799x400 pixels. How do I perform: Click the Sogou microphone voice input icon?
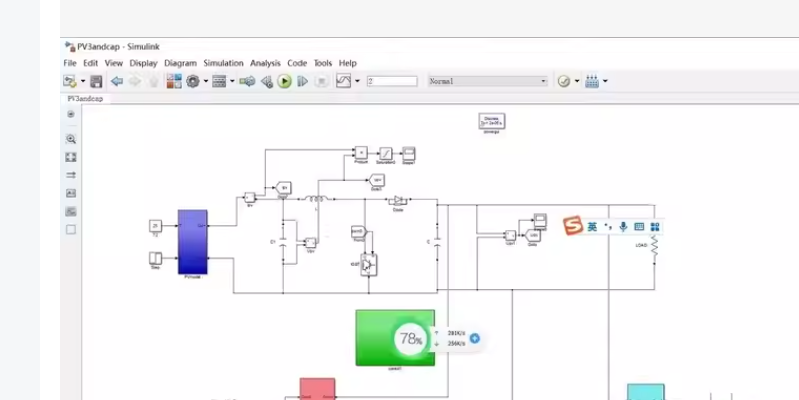click(x=623, y=227)
